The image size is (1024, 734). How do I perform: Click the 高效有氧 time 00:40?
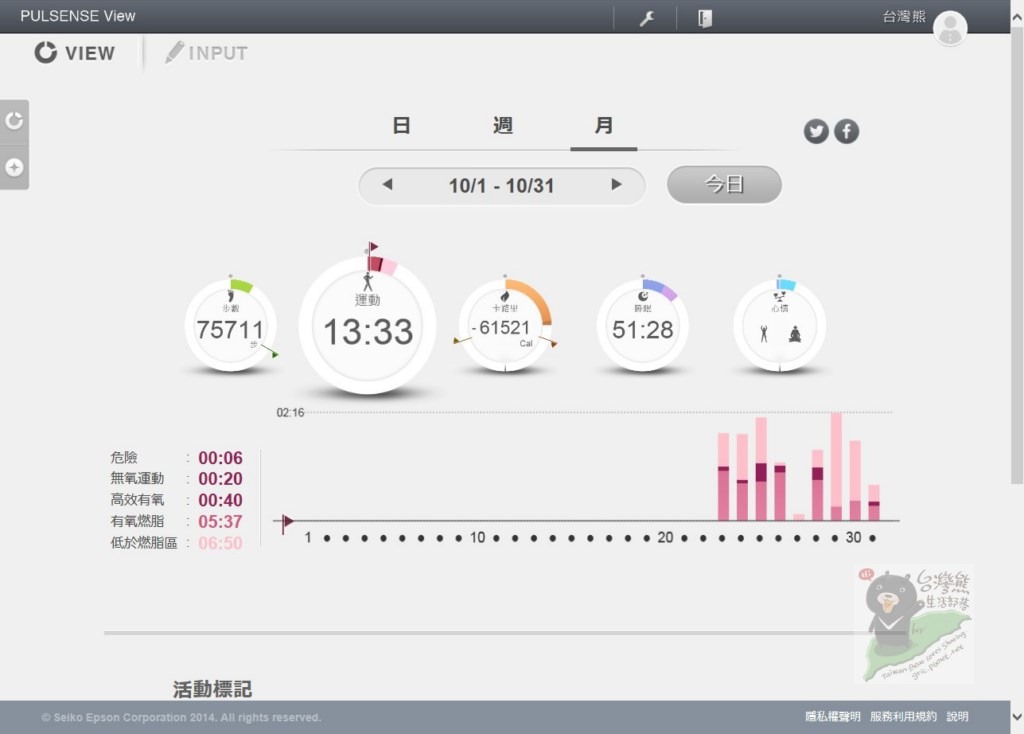tap(220, 500)
